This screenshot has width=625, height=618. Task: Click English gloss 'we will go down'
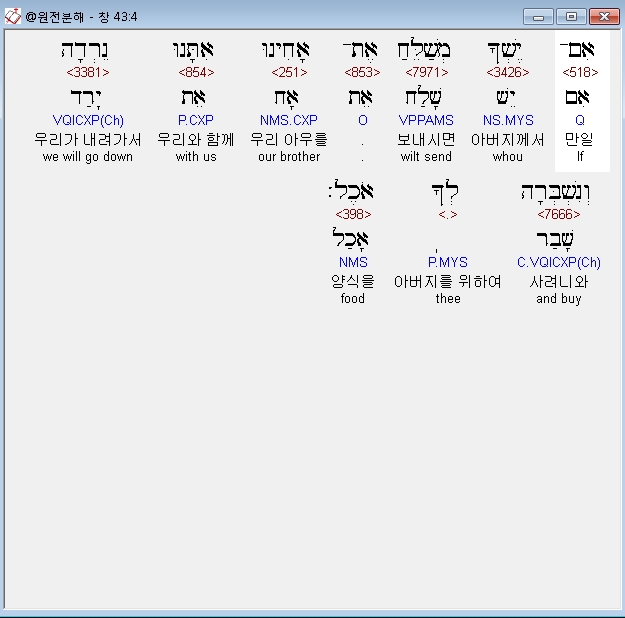point(88,157)
